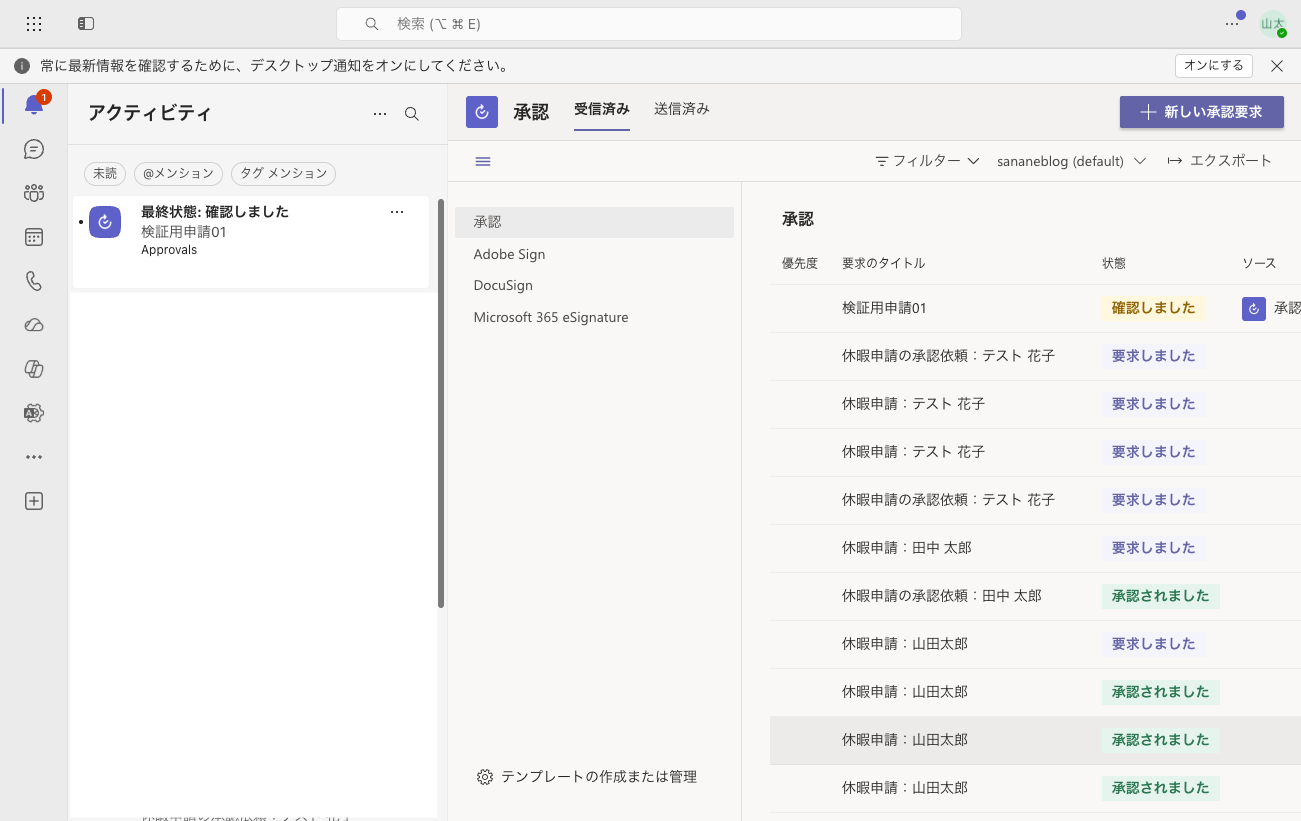
Task: Open the フィルター dropdown
Action: coord(927,161)
